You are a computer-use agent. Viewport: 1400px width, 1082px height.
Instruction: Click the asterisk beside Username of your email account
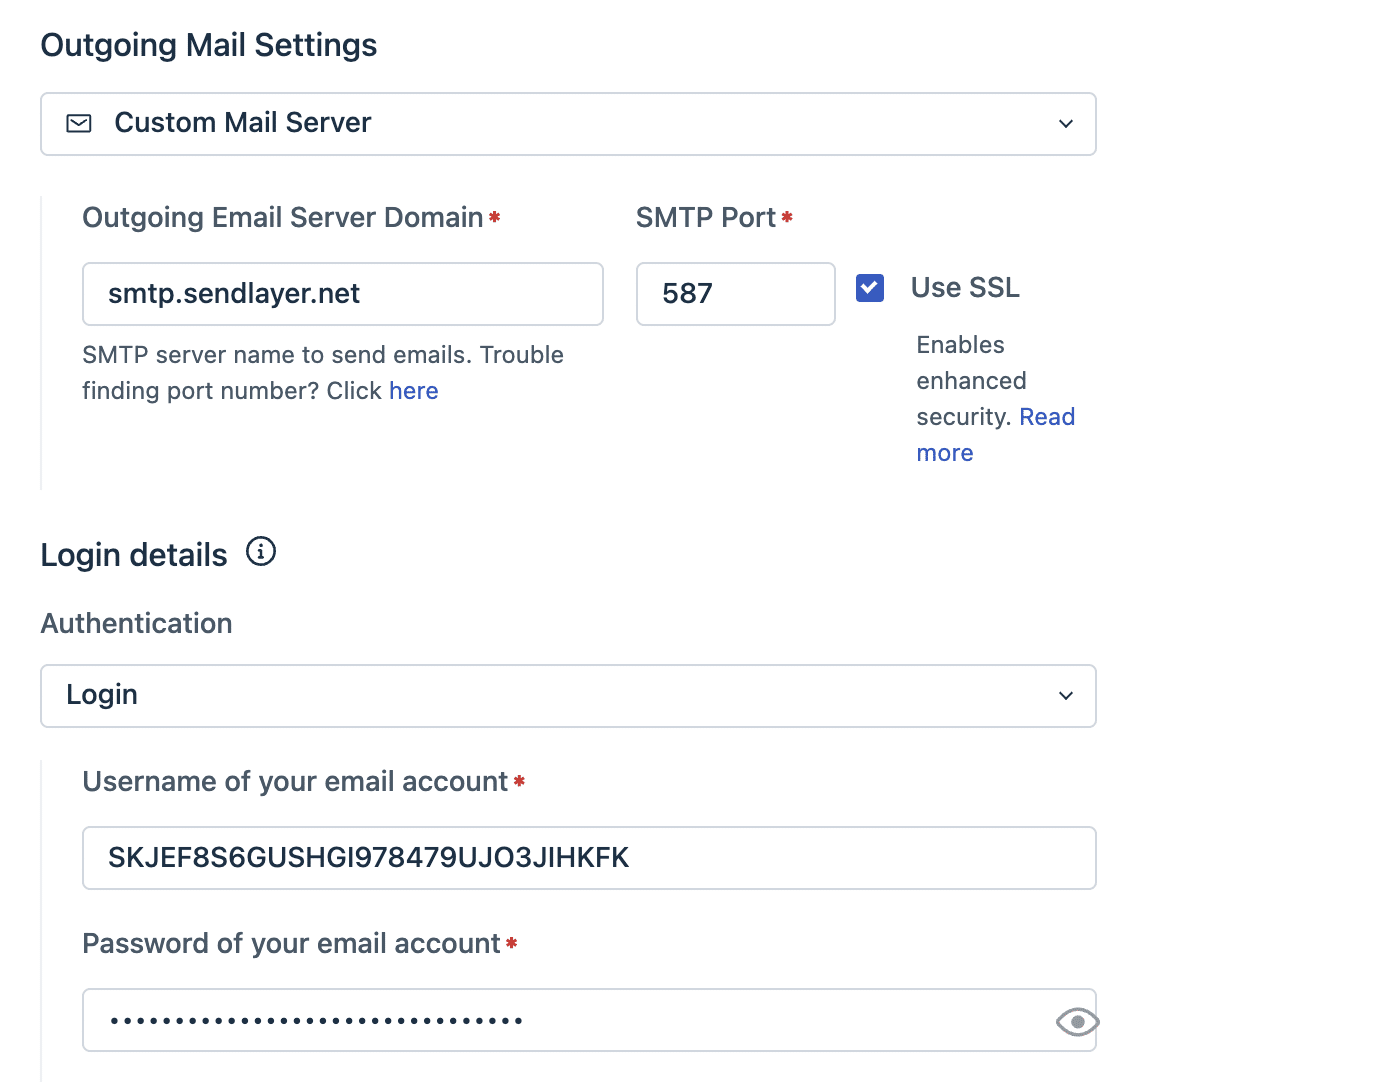[x=519, y=783]
